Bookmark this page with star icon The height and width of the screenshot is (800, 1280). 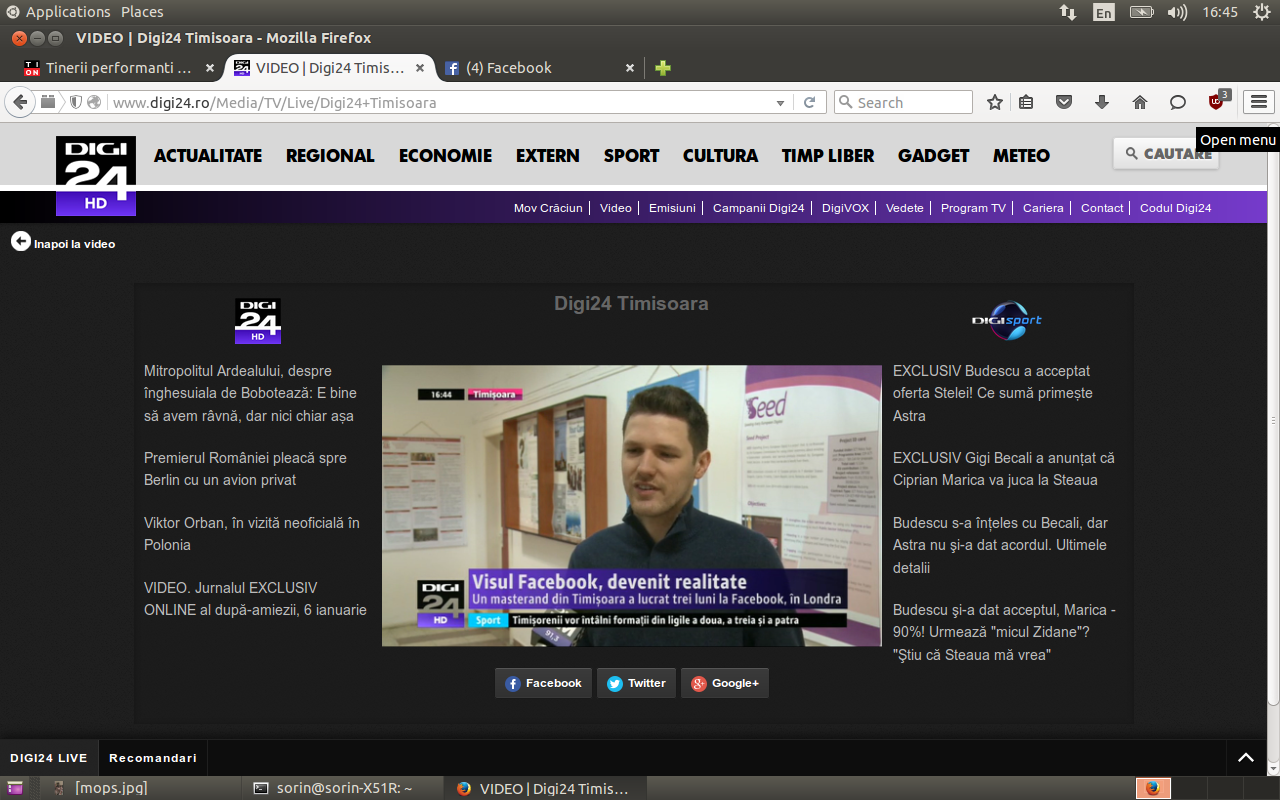coord(995,102)
